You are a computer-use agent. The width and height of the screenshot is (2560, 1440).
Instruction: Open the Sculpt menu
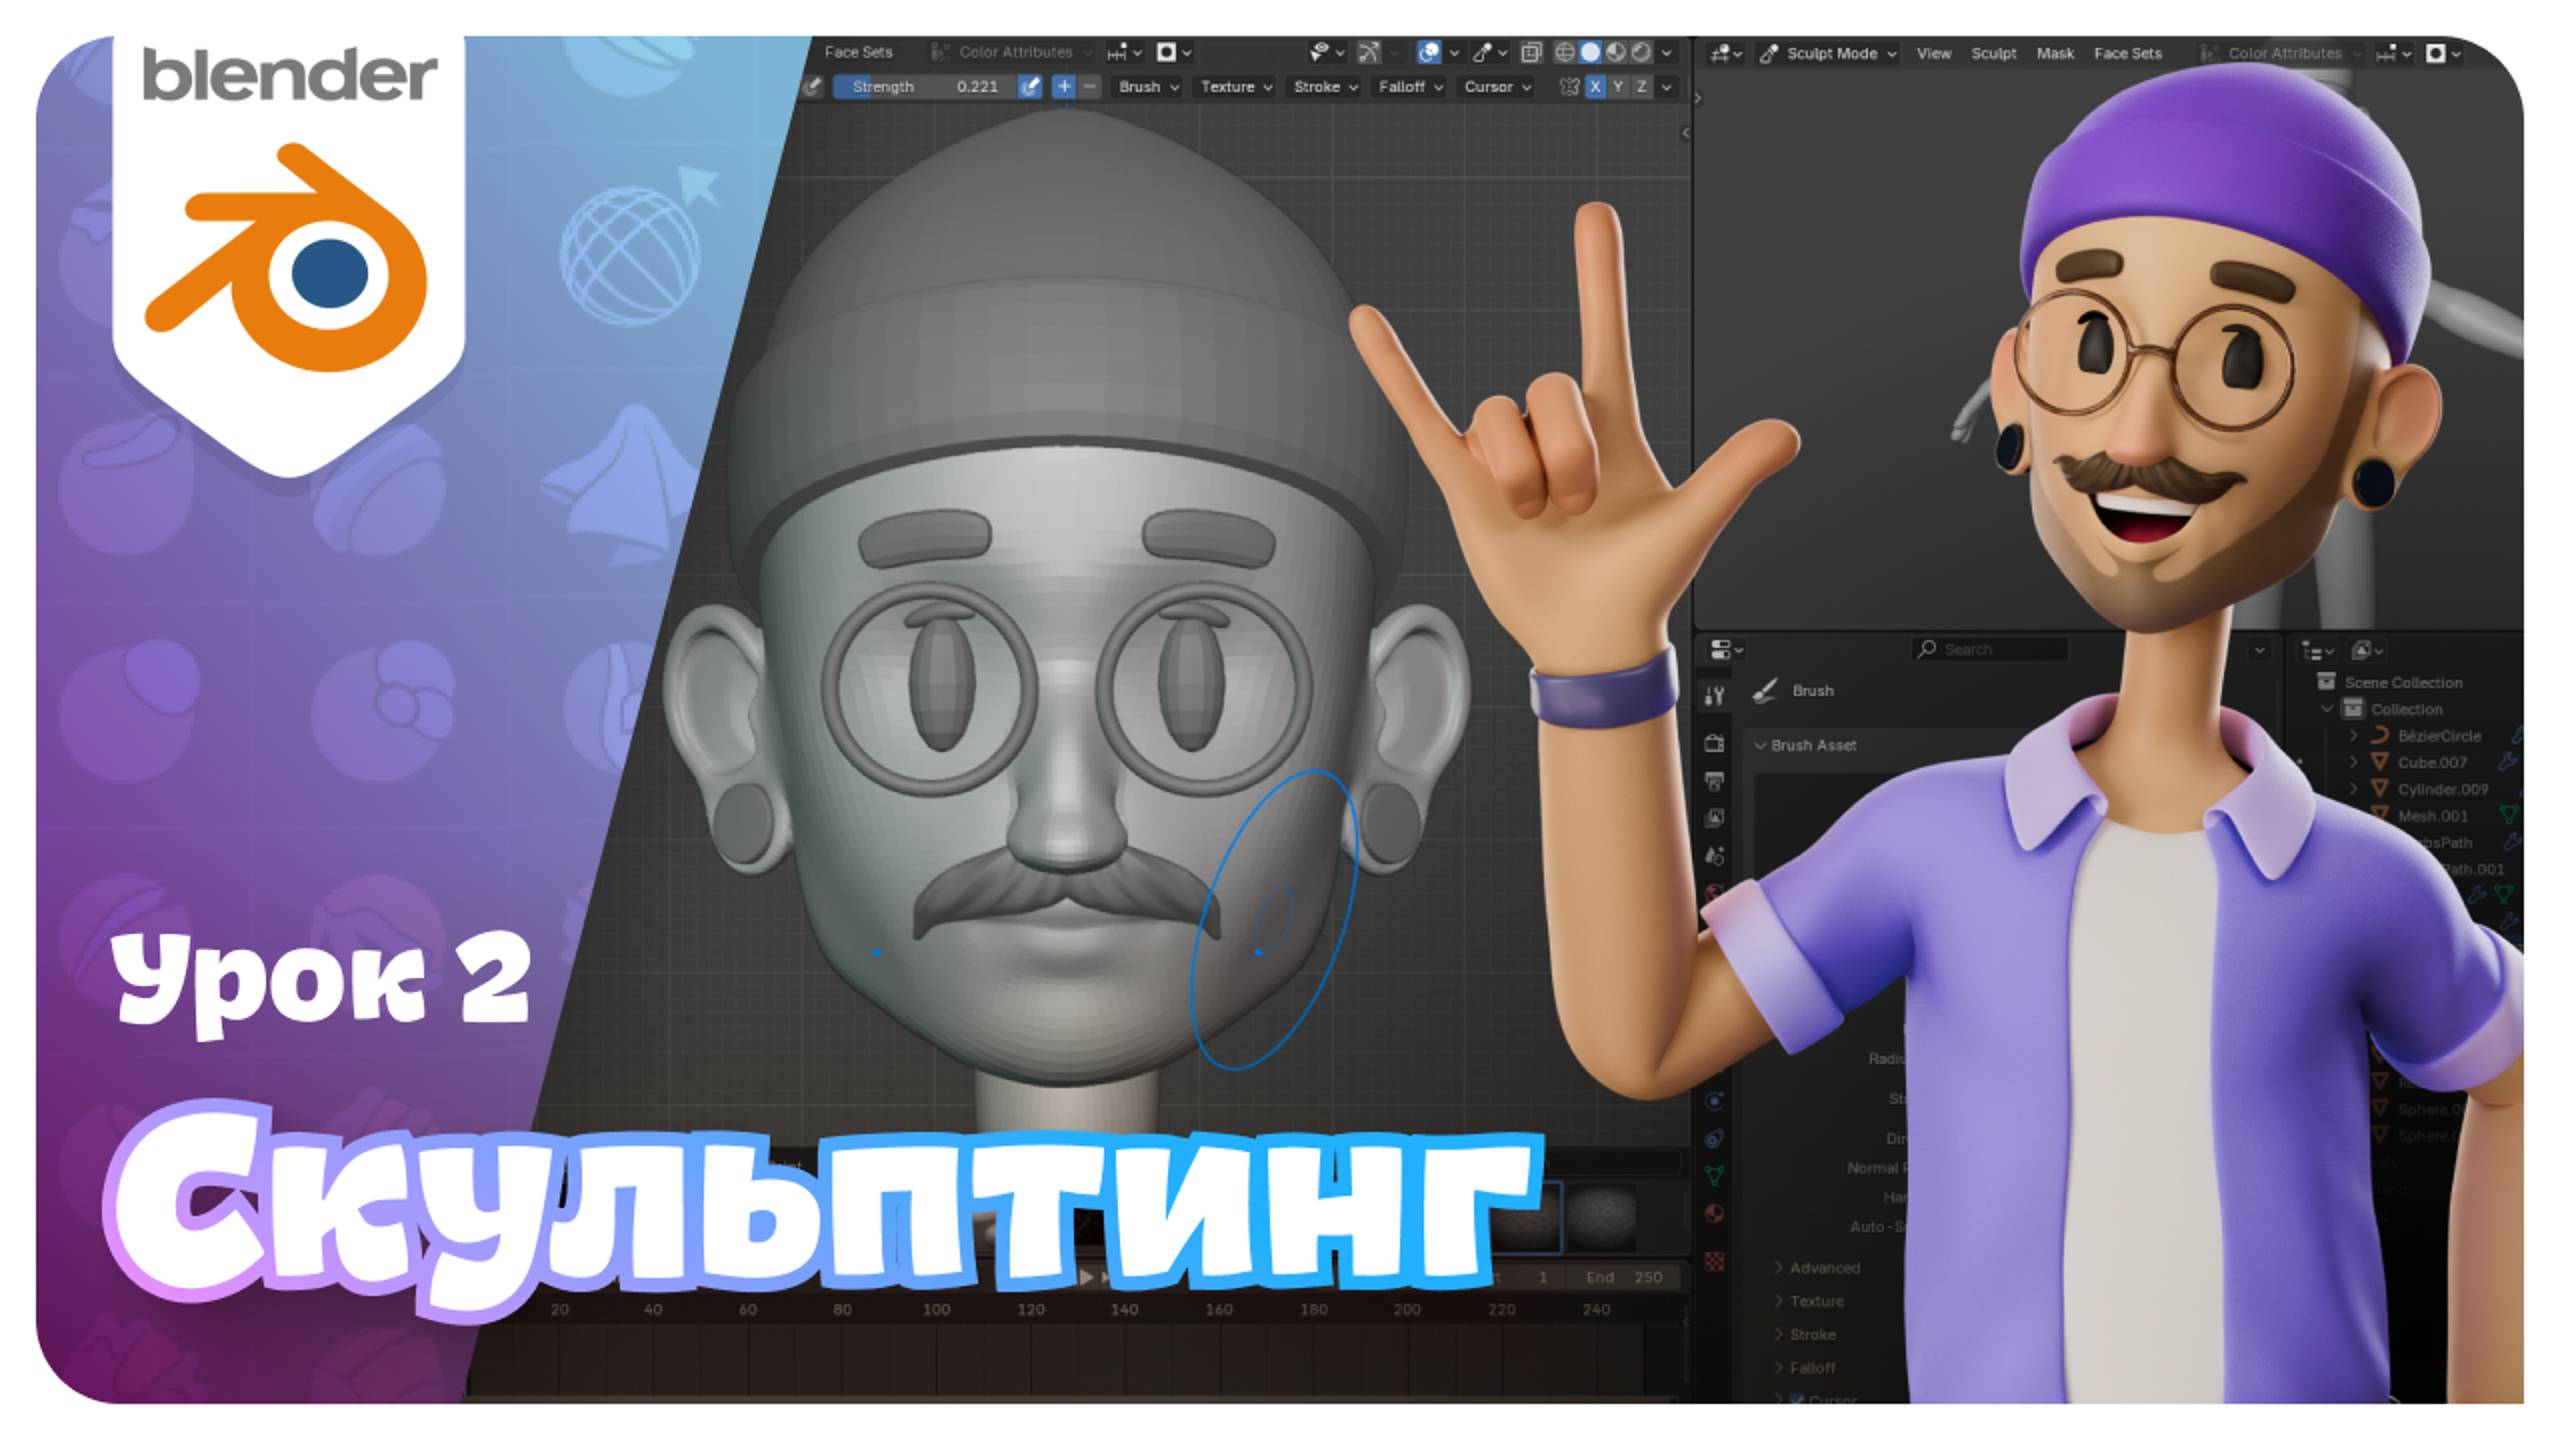click(1992, 53)
